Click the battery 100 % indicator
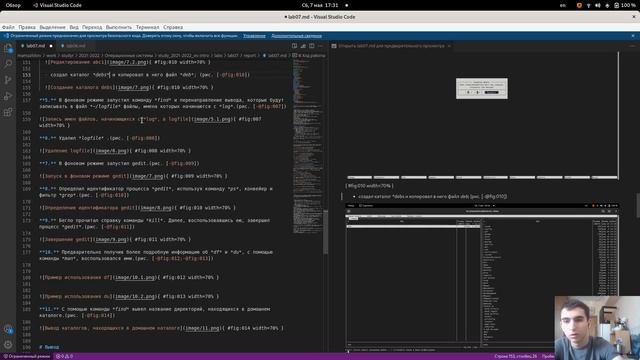 pyautogui.click(x=625, y=5)
